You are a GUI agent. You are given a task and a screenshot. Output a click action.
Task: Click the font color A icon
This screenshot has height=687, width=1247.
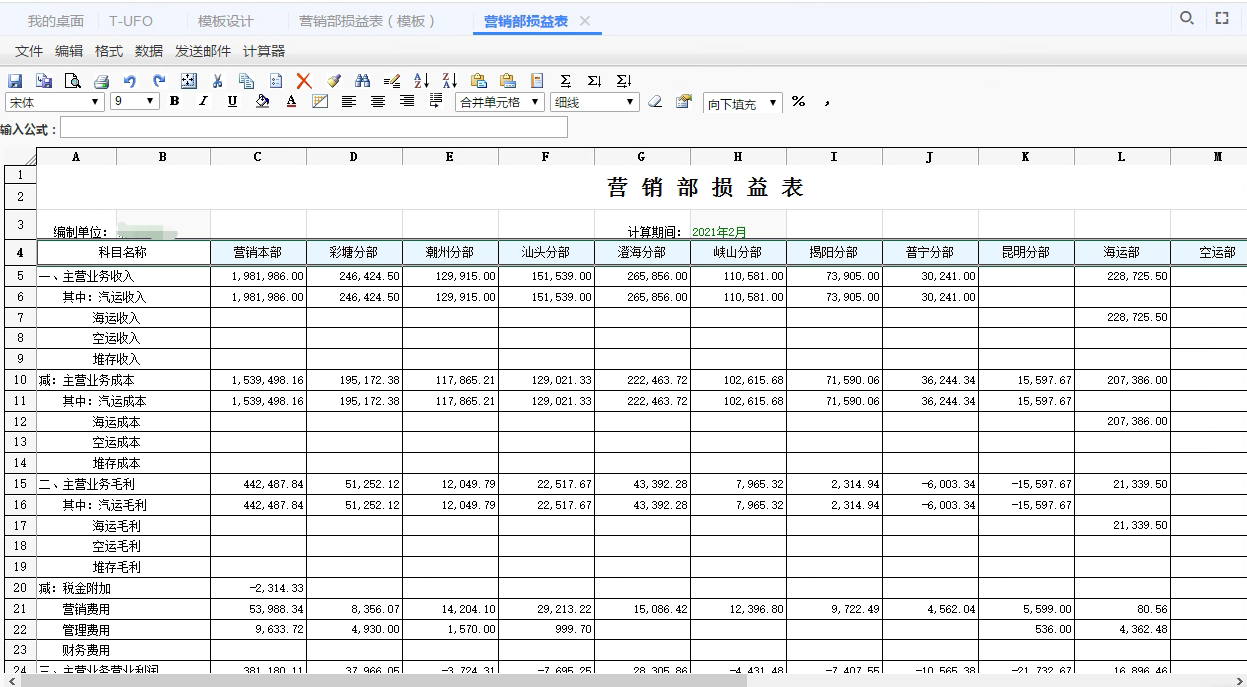[291, 101]
